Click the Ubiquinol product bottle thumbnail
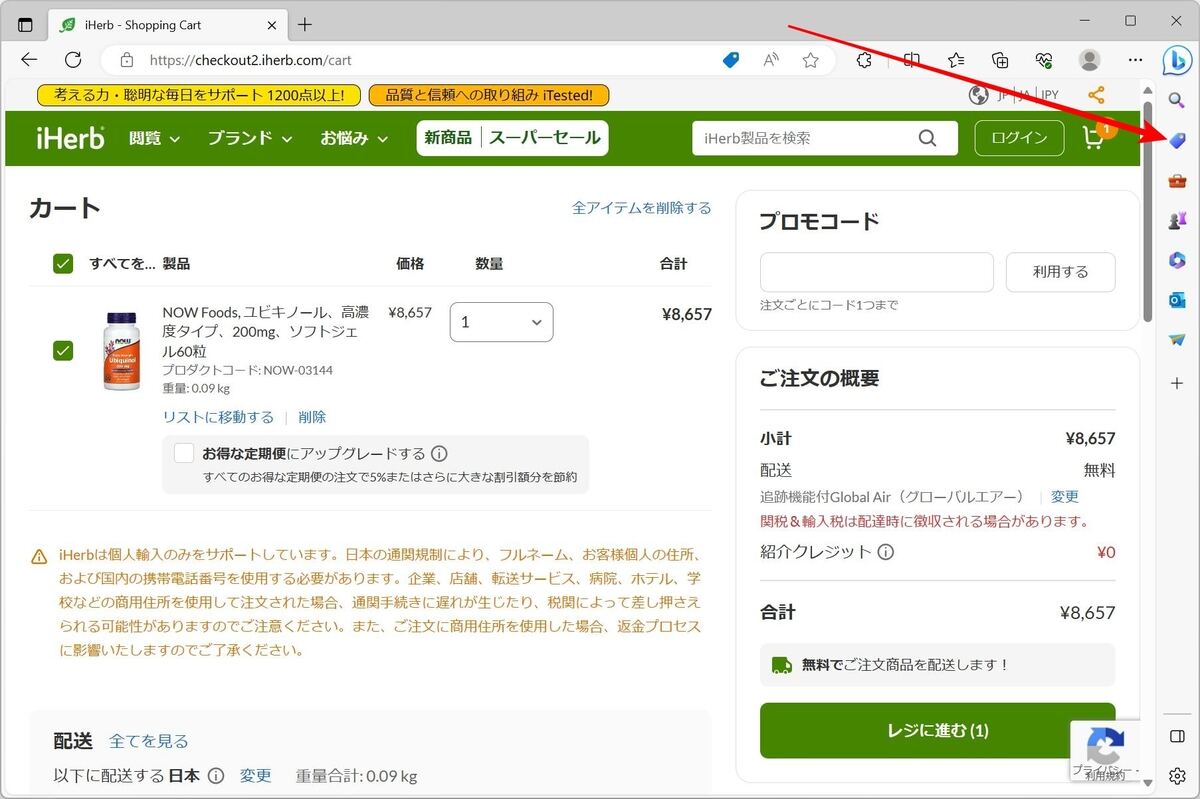 (121, 351)
